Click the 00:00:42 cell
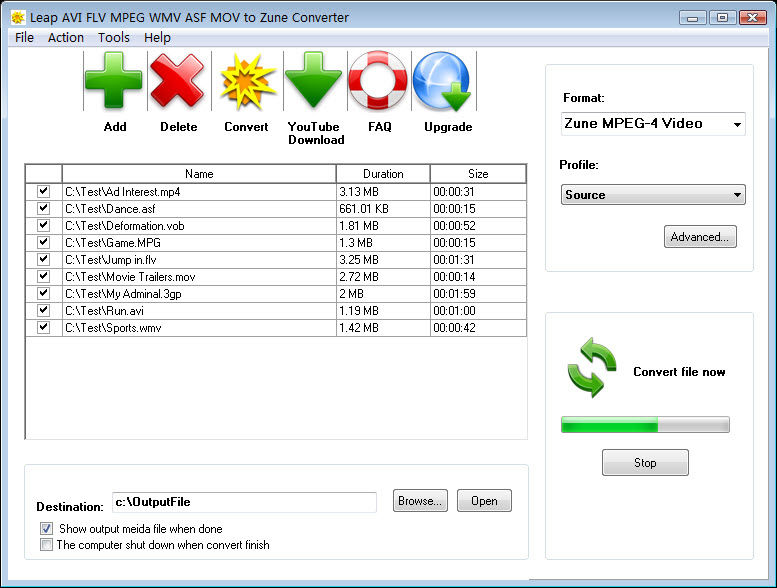The width and height of the screenshot is (777, 588). pos(478,327)
